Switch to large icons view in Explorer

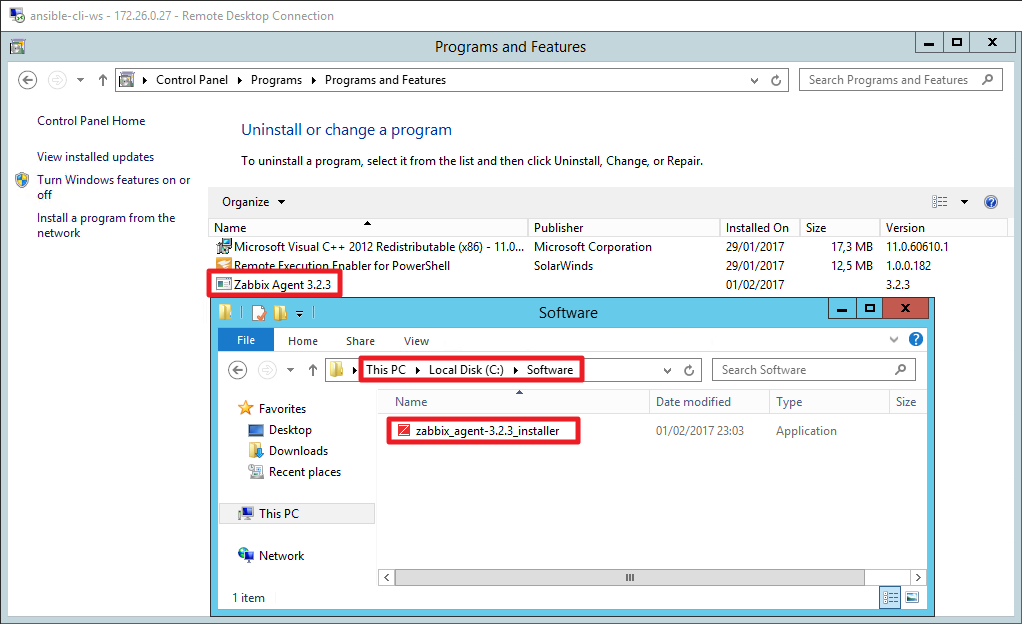tap(912, 597)
